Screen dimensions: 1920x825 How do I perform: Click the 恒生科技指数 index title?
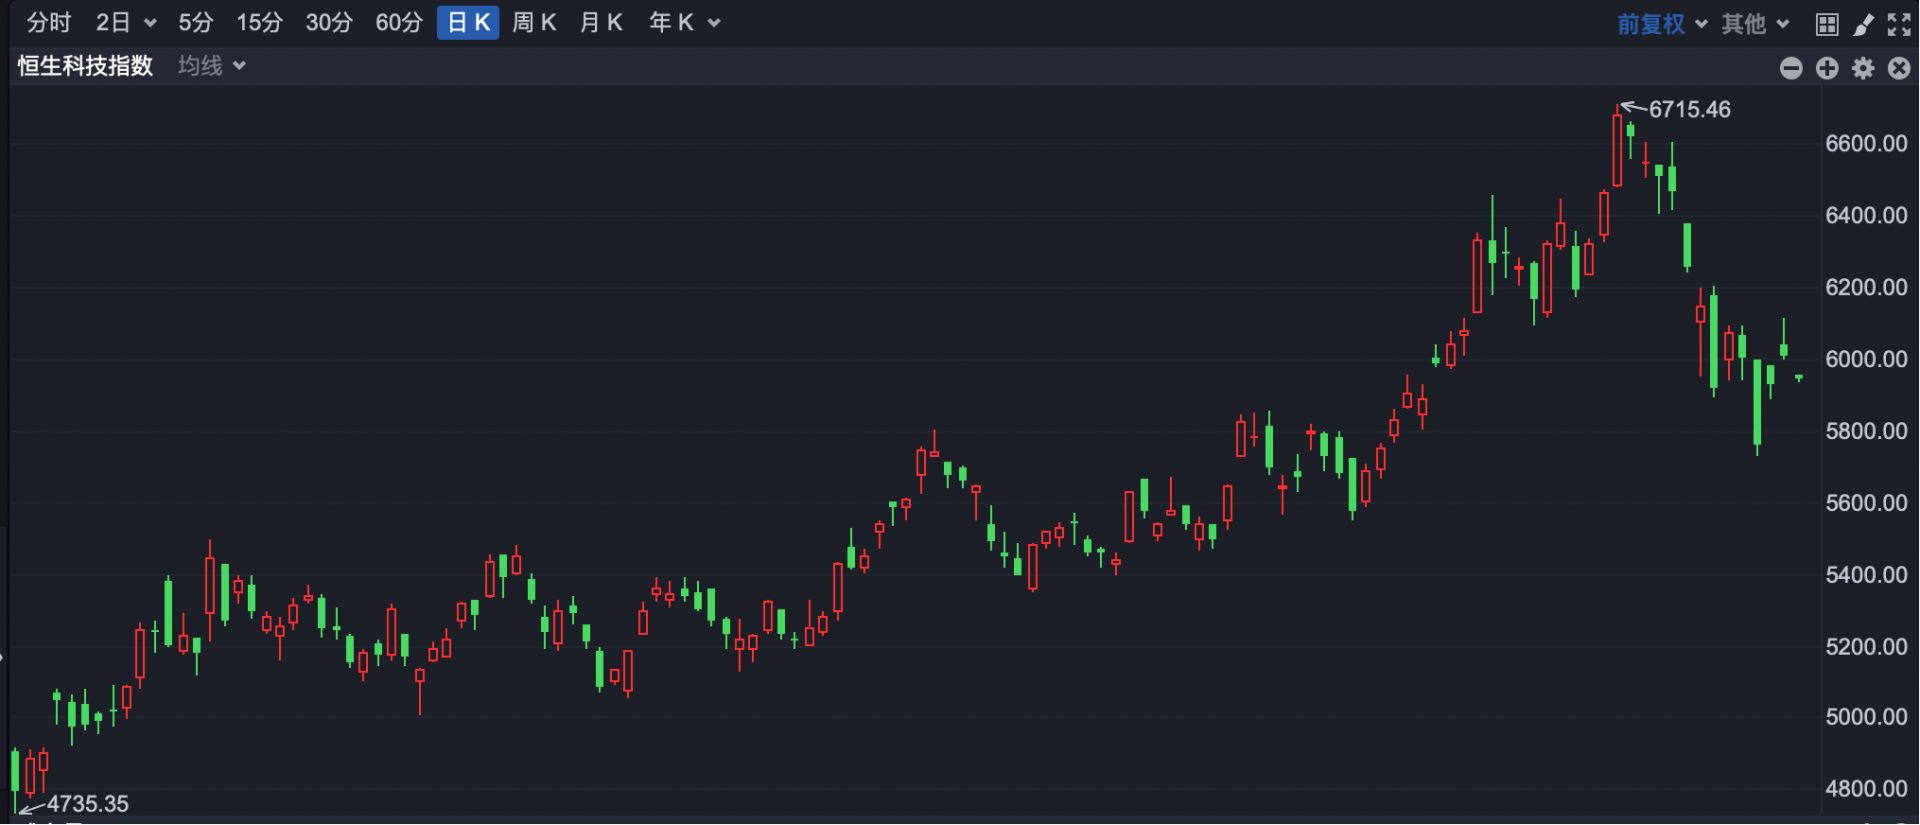pos(86,66)
